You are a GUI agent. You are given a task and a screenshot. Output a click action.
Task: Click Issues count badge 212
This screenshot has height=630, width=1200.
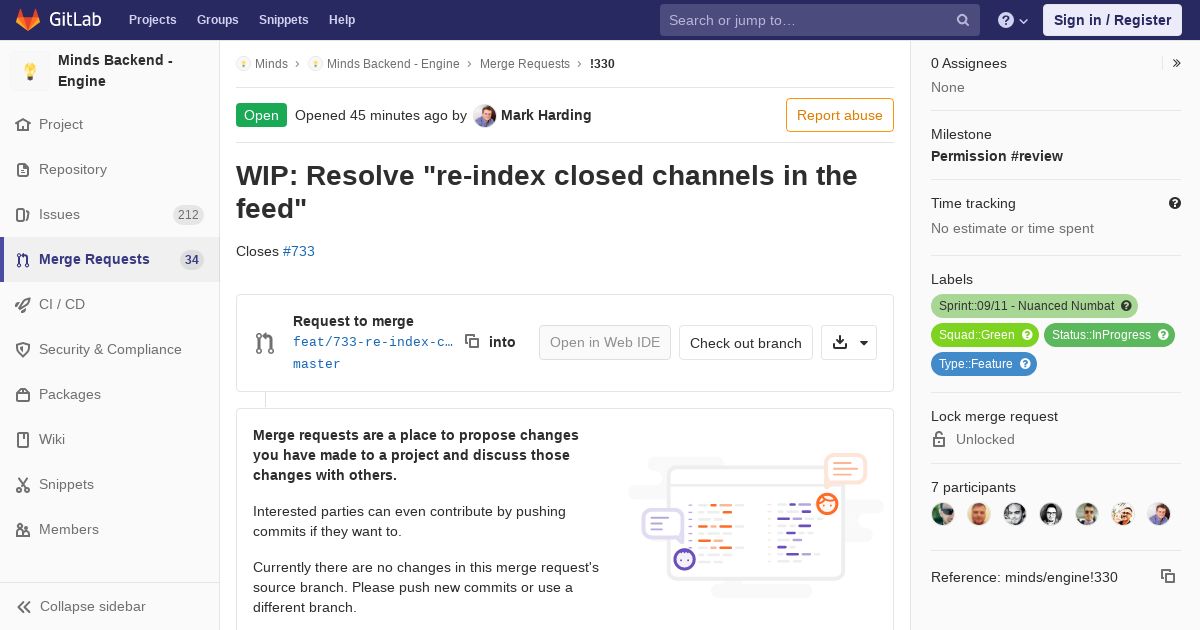tap(188, 215)
